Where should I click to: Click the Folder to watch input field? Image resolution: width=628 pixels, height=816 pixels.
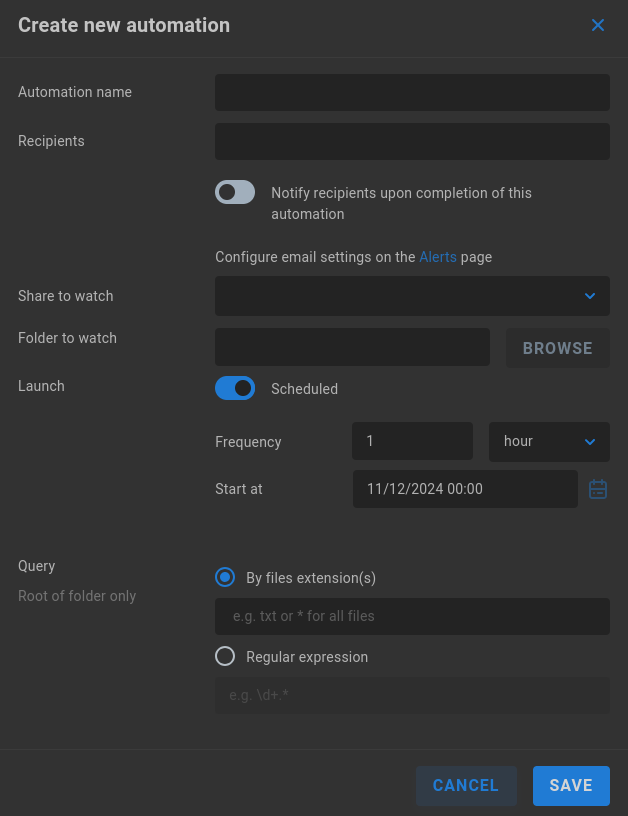[352, 347]
